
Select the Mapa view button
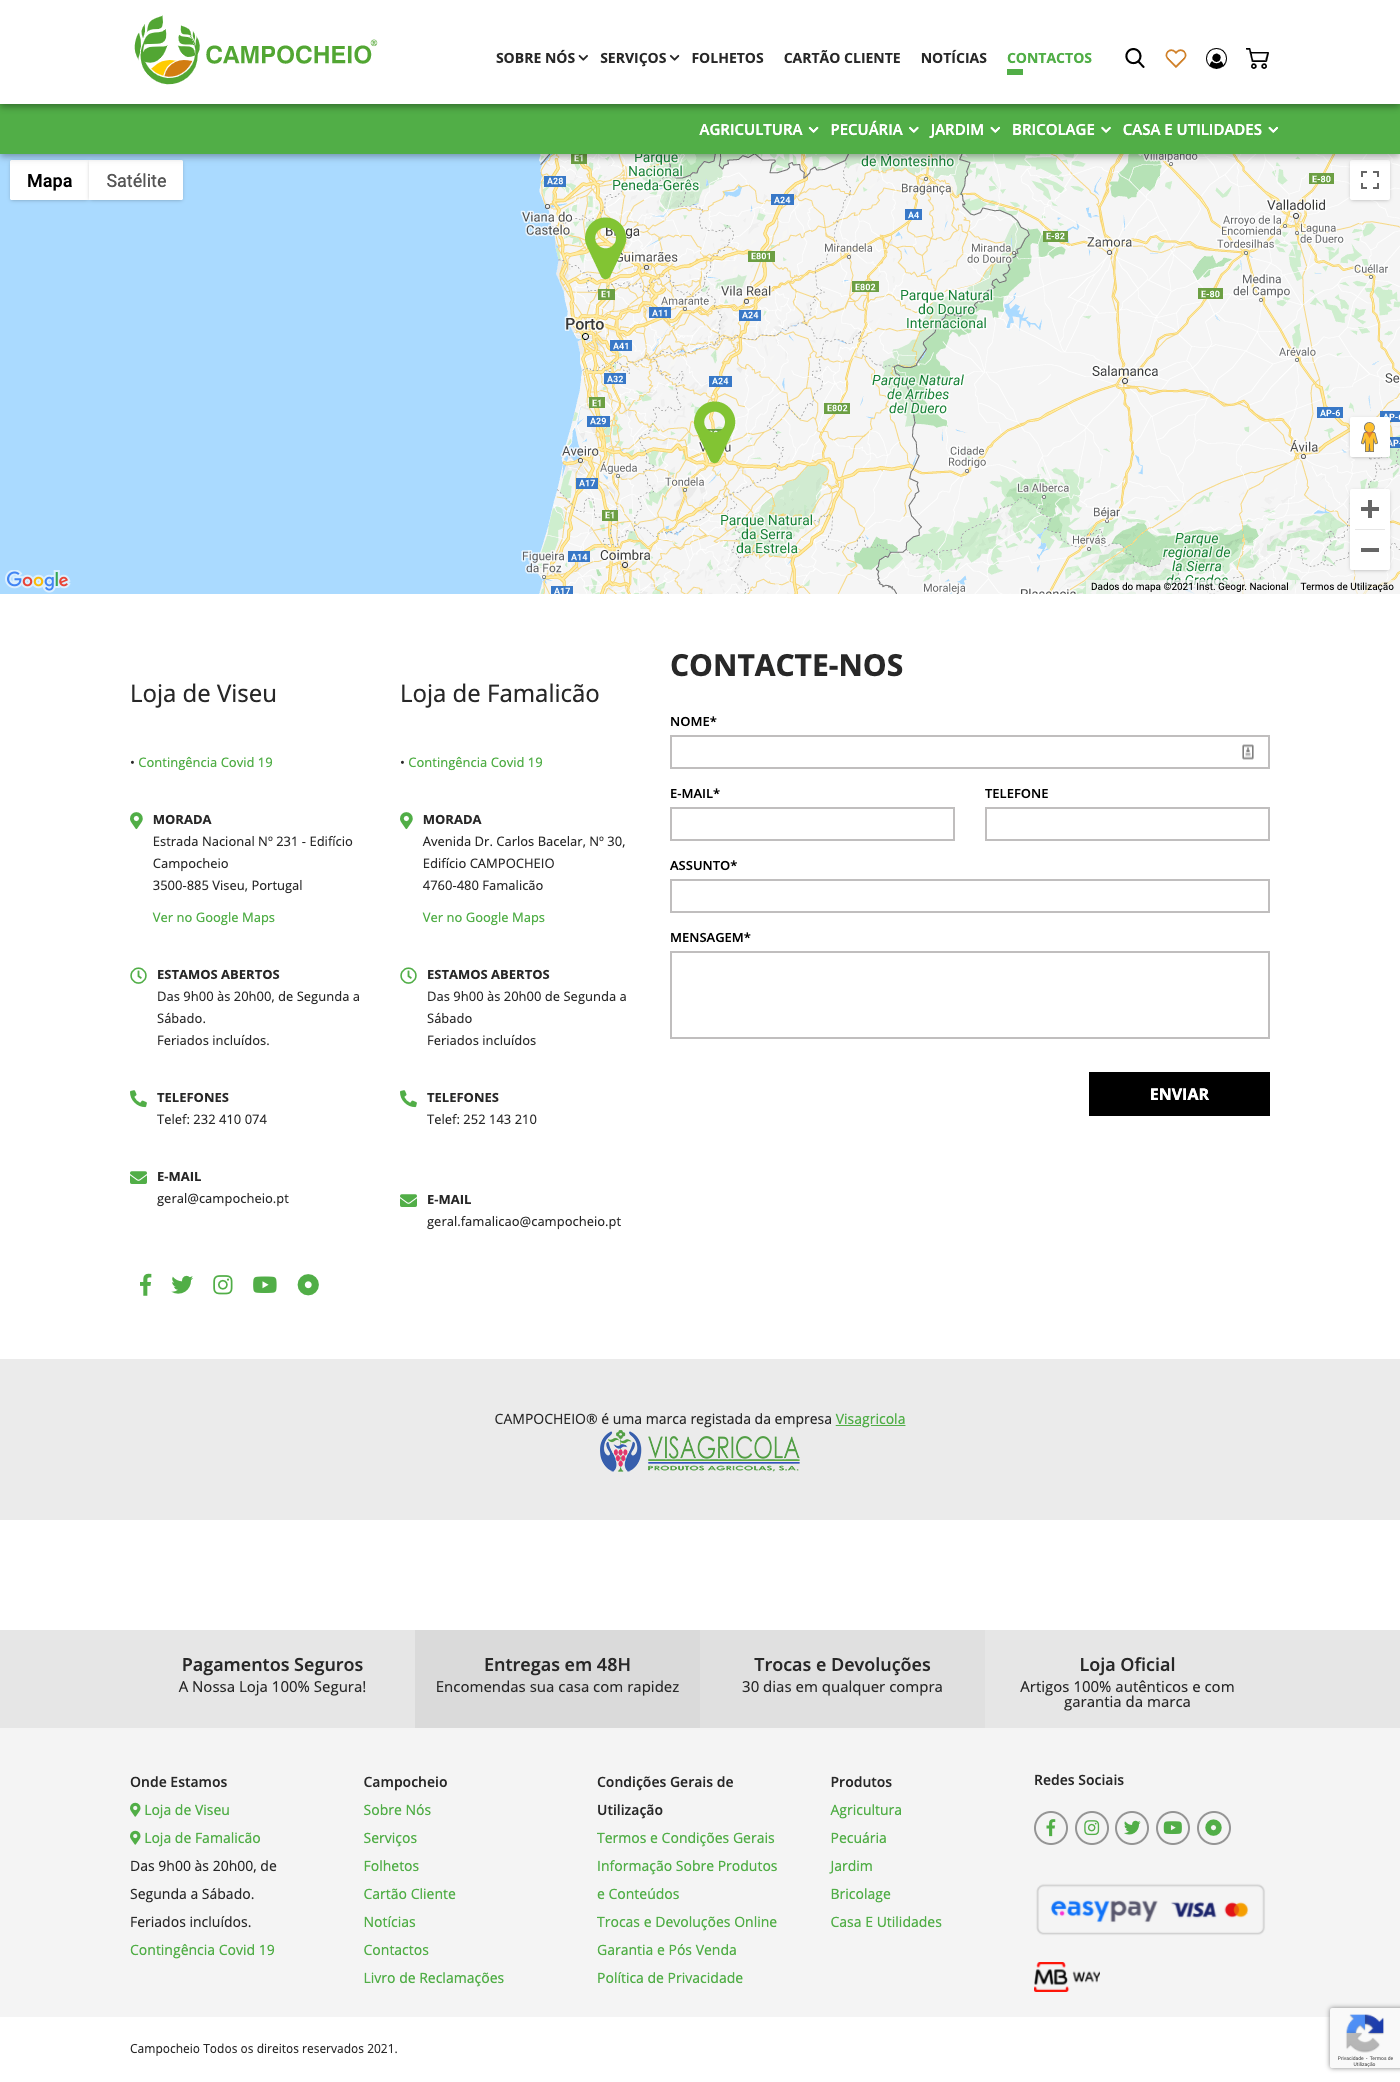click(x=49, y=180)
